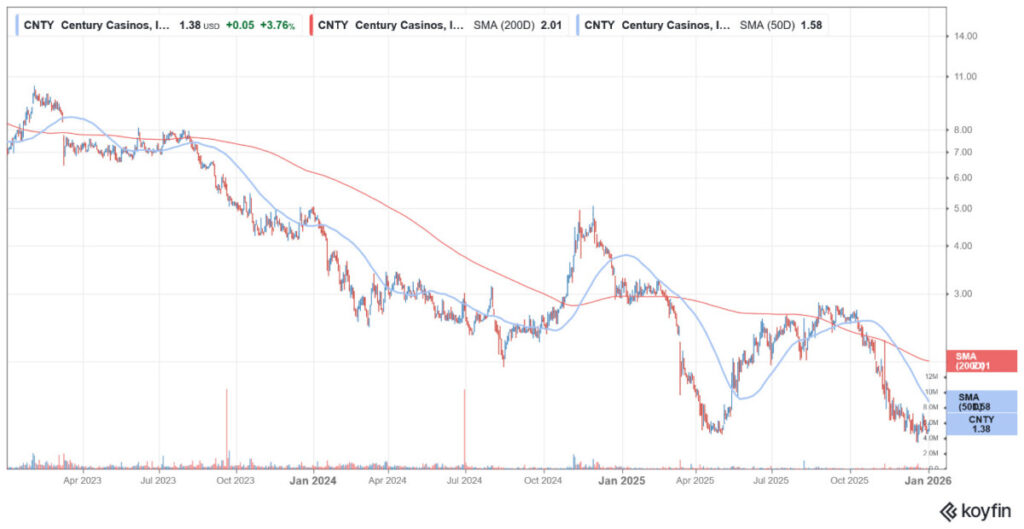The width and height of the screenshot is (1024, 529).
Task: Click the Jul 2025 date axis label
Action: (x=771, y=480)
